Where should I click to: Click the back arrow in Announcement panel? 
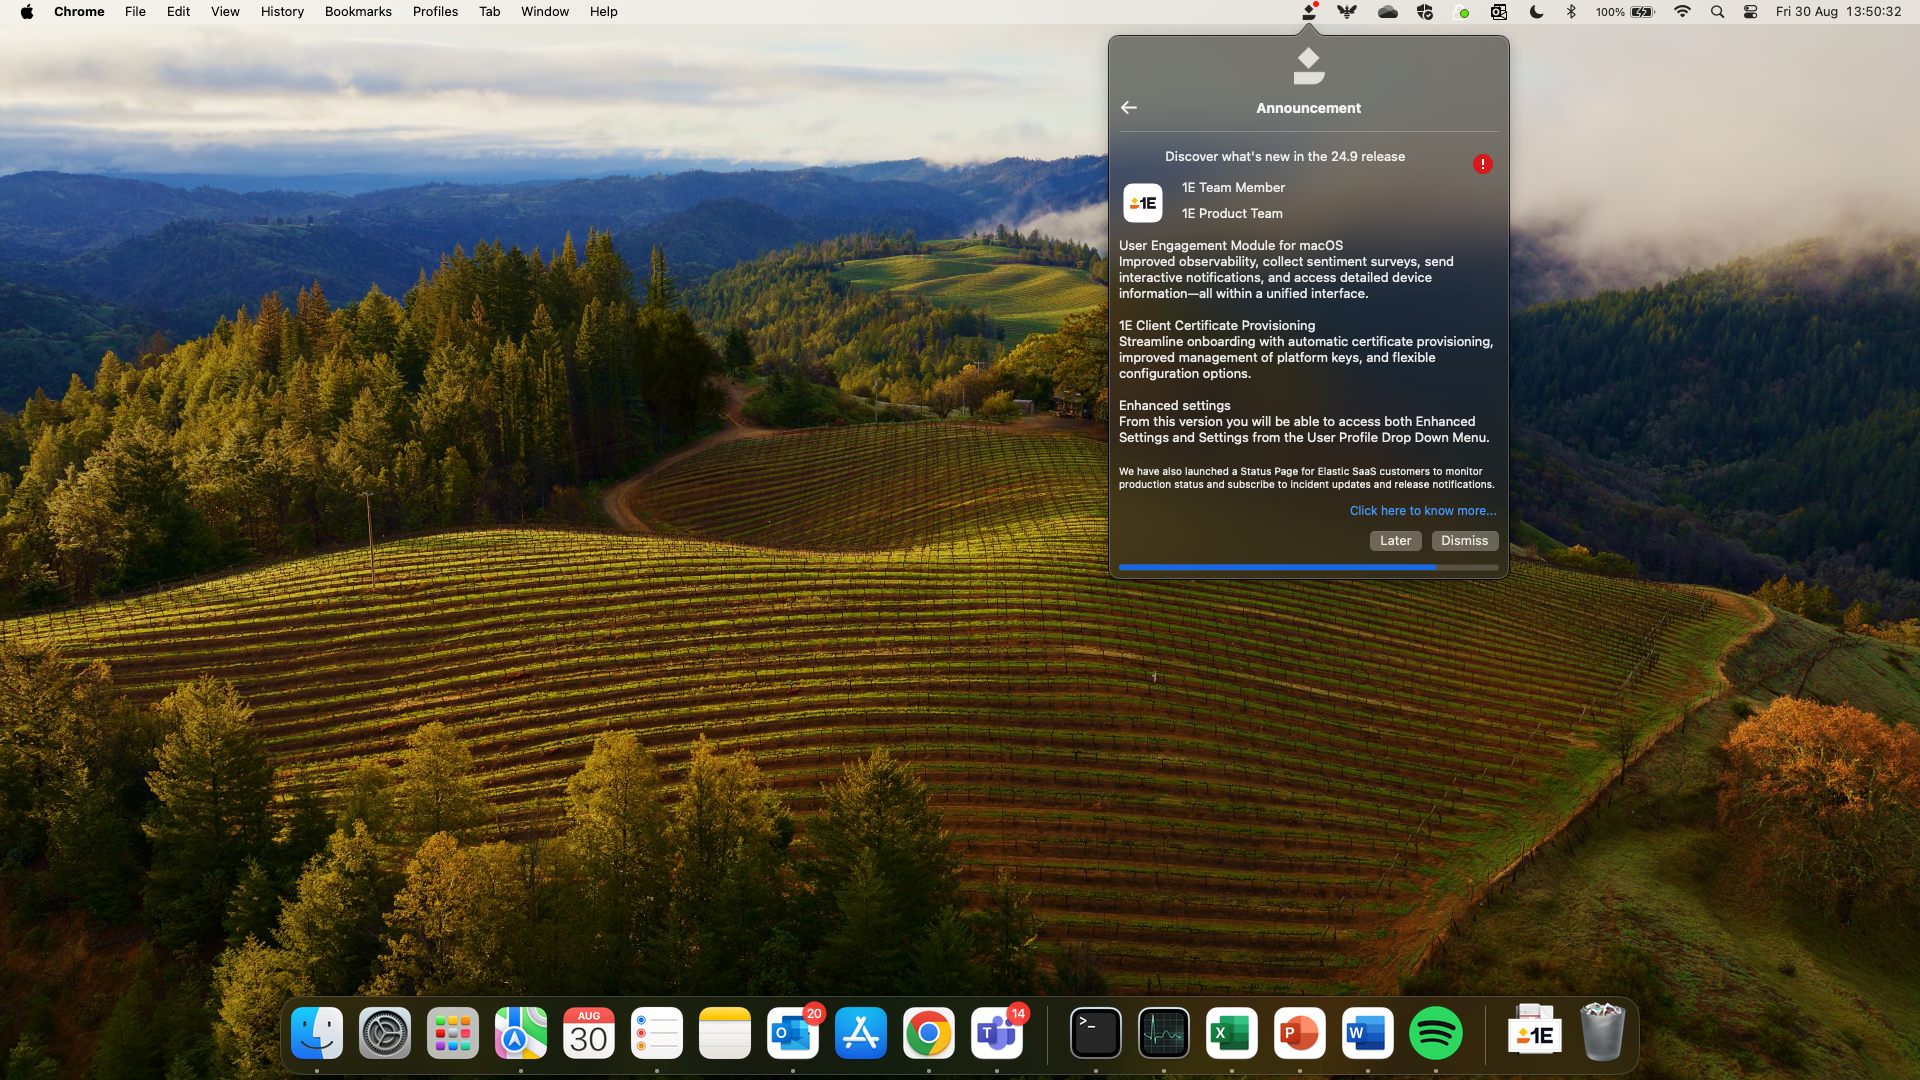tap(1129, 108)
